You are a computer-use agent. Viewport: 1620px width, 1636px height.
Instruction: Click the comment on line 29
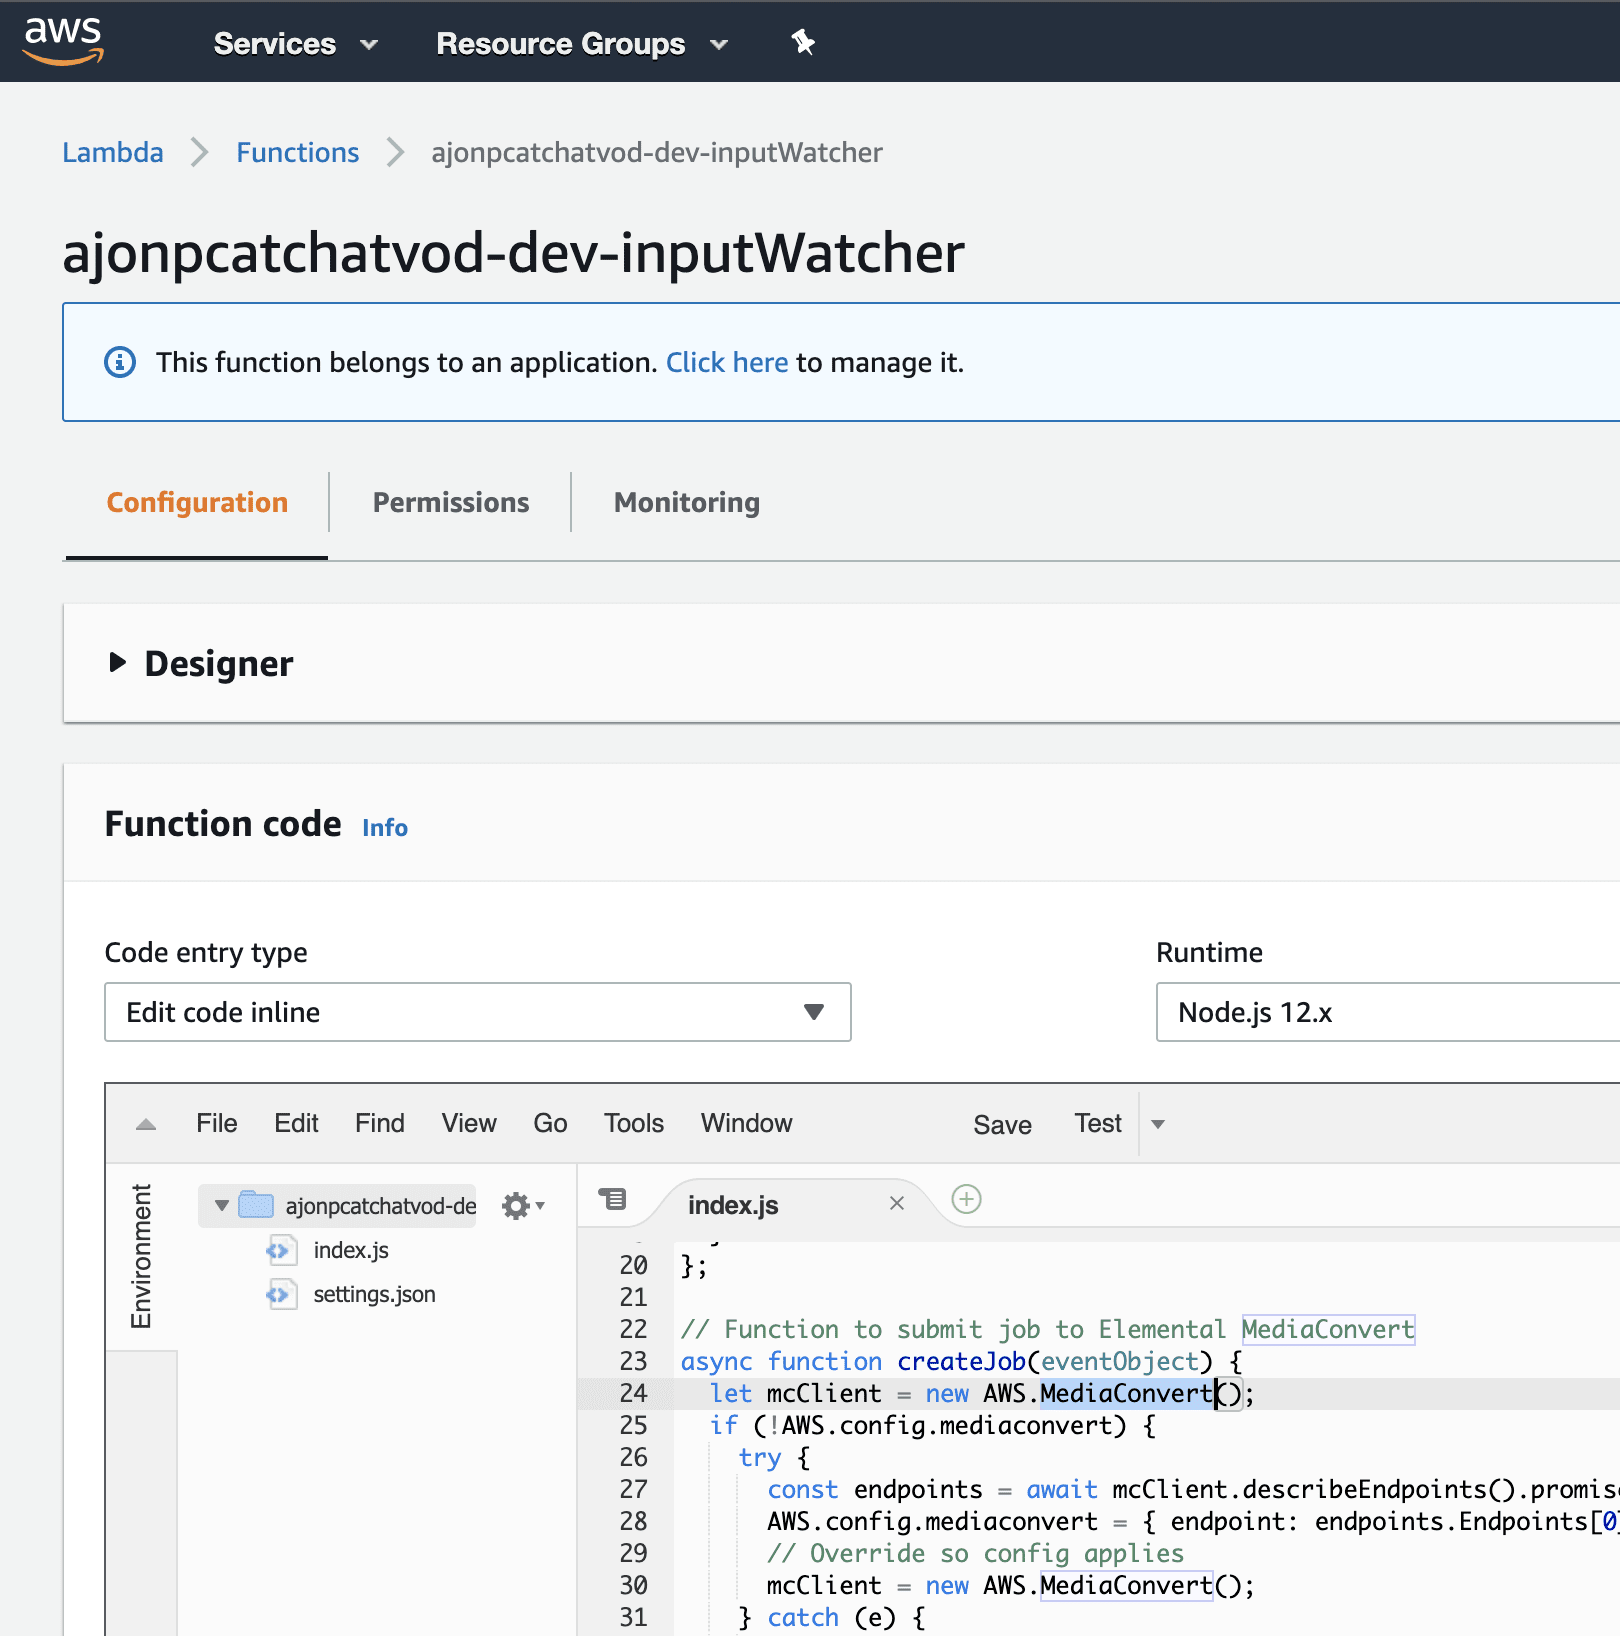[975, 1553]
